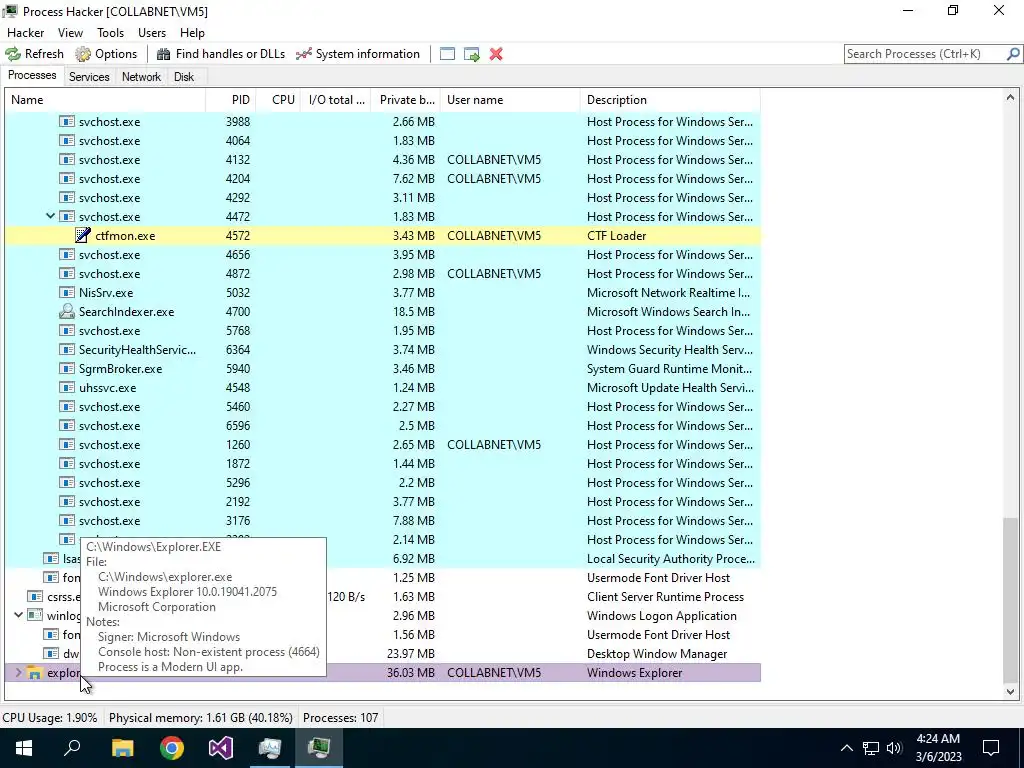The width and height of the screenshot is (1024, 768).
Task: Click the Physical memory status entry
Action: click(200, 718)
